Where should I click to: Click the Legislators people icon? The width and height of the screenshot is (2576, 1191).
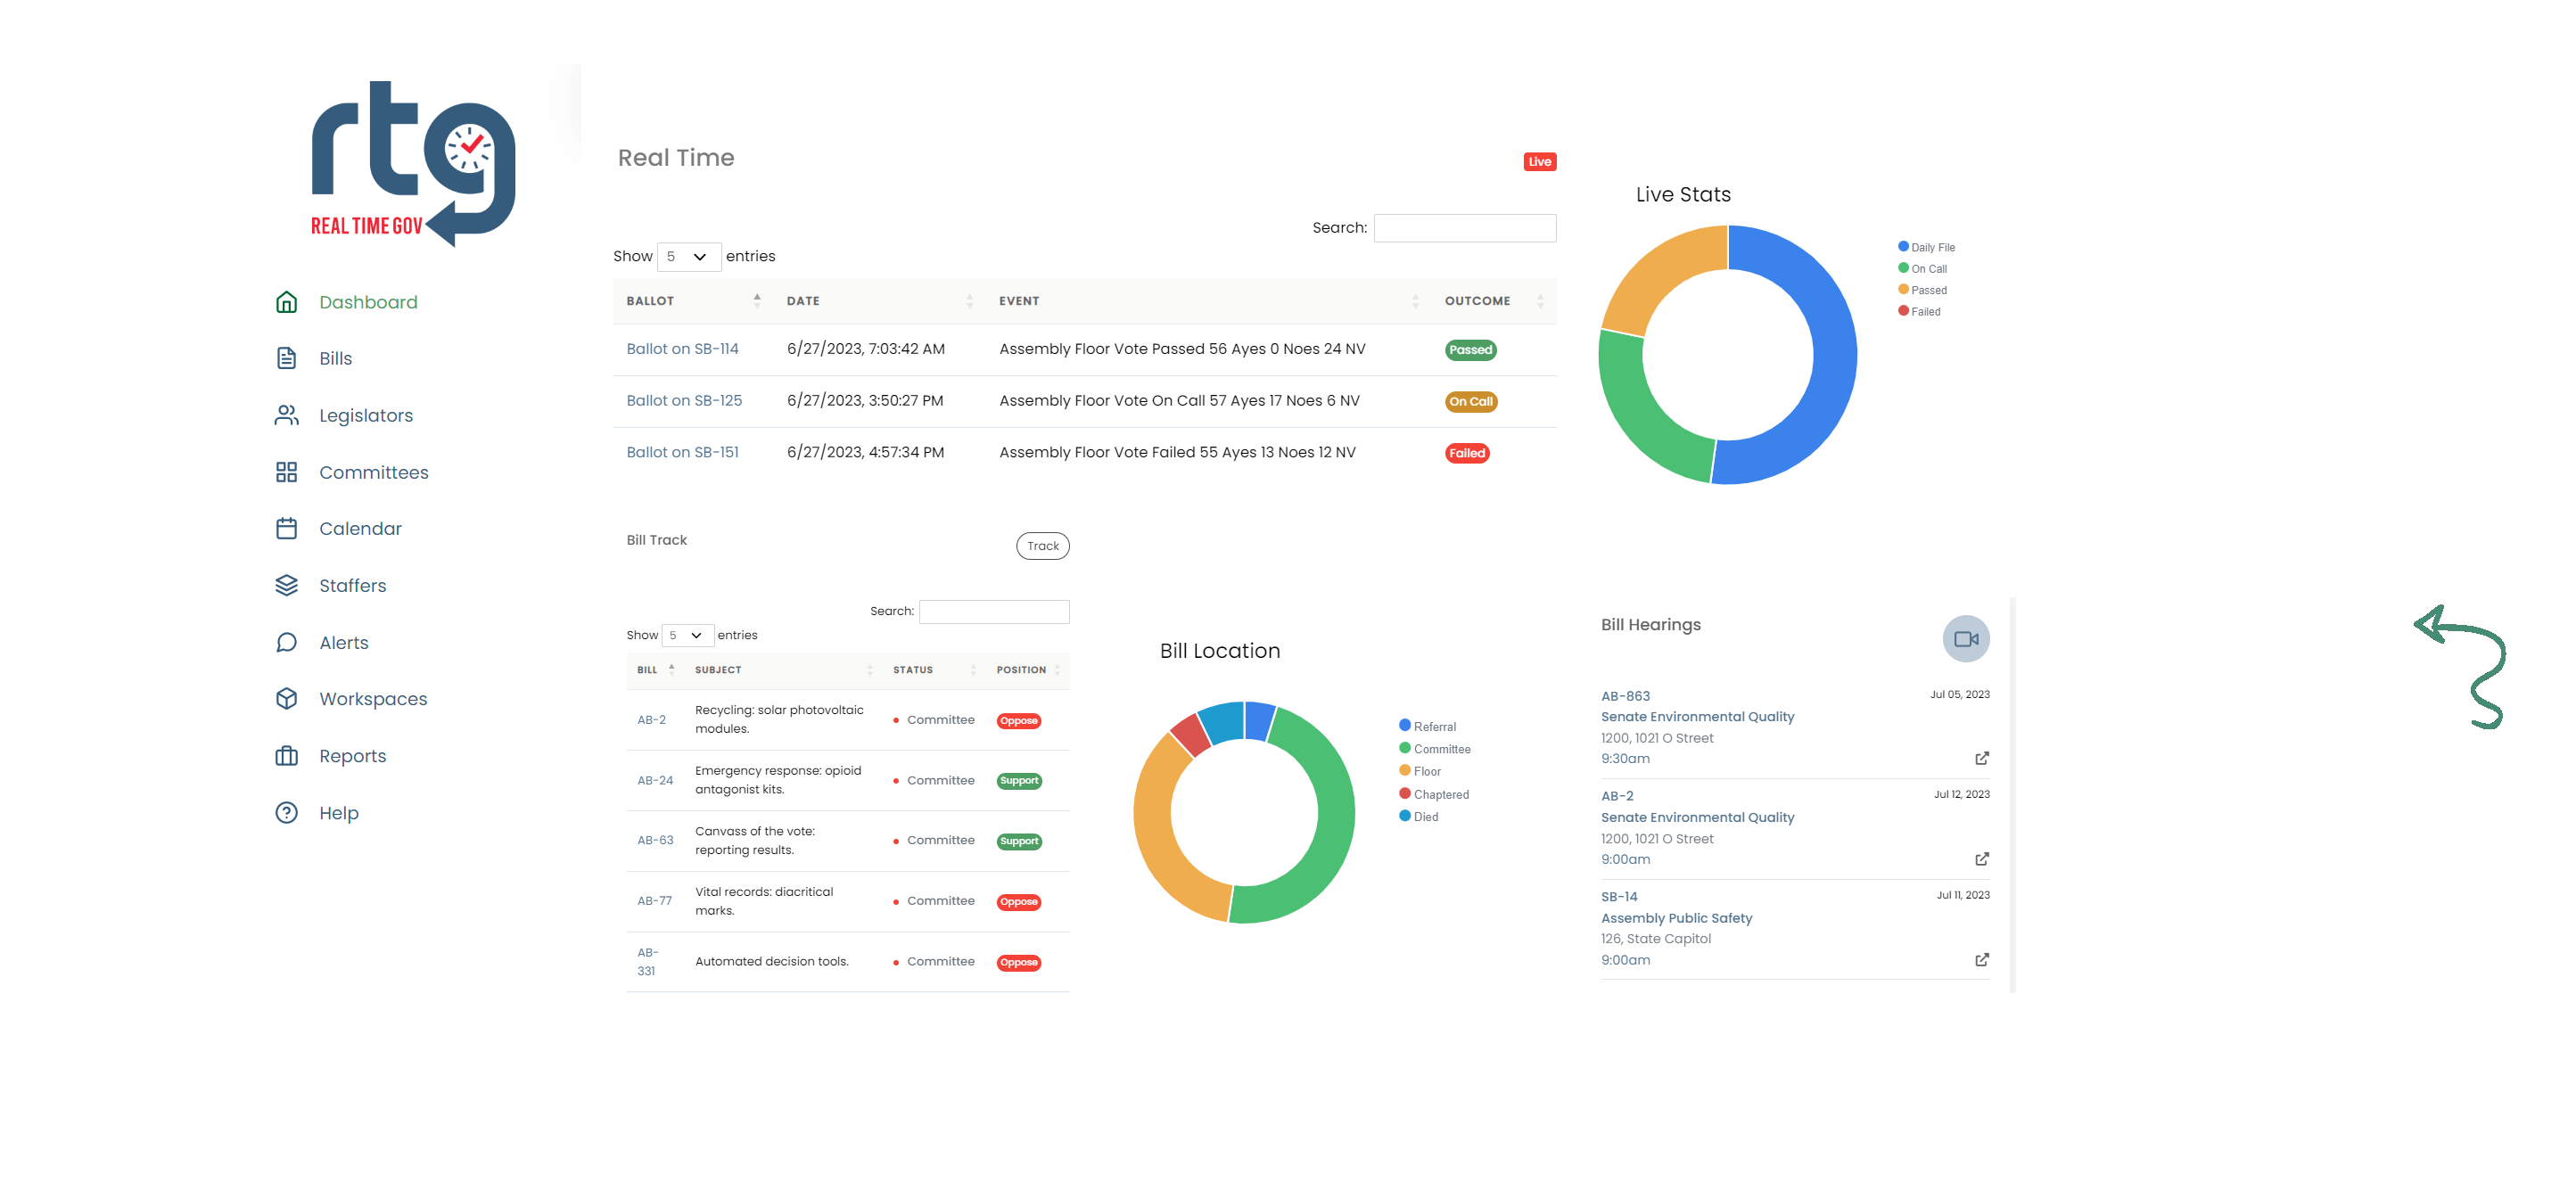287,415
